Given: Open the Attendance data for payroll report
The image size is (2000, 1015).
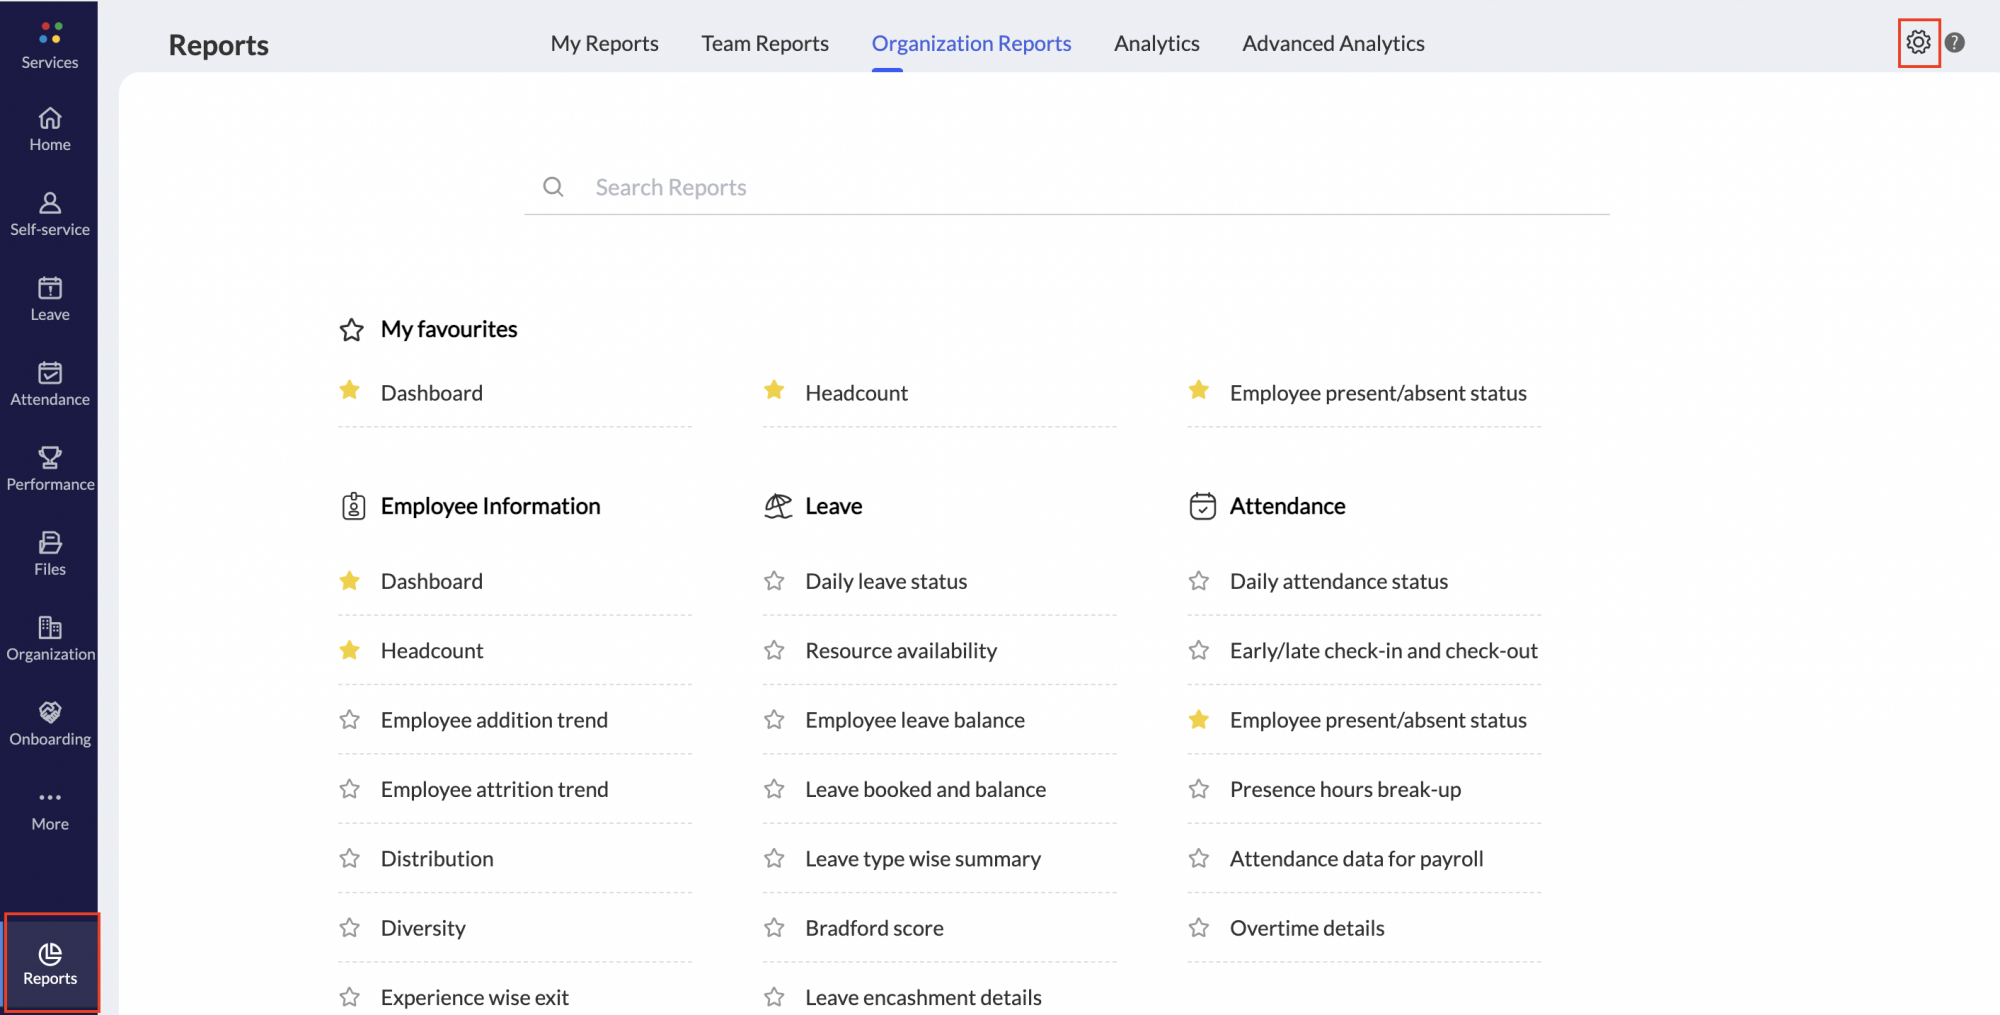Looking at the screenshot, I should click(1356, 859).
